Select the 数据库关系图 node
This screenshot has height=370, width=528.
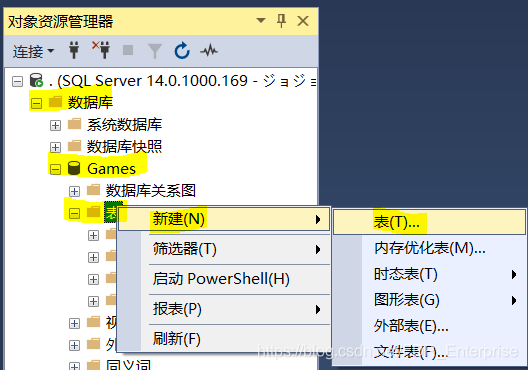[x=151, y=191]
